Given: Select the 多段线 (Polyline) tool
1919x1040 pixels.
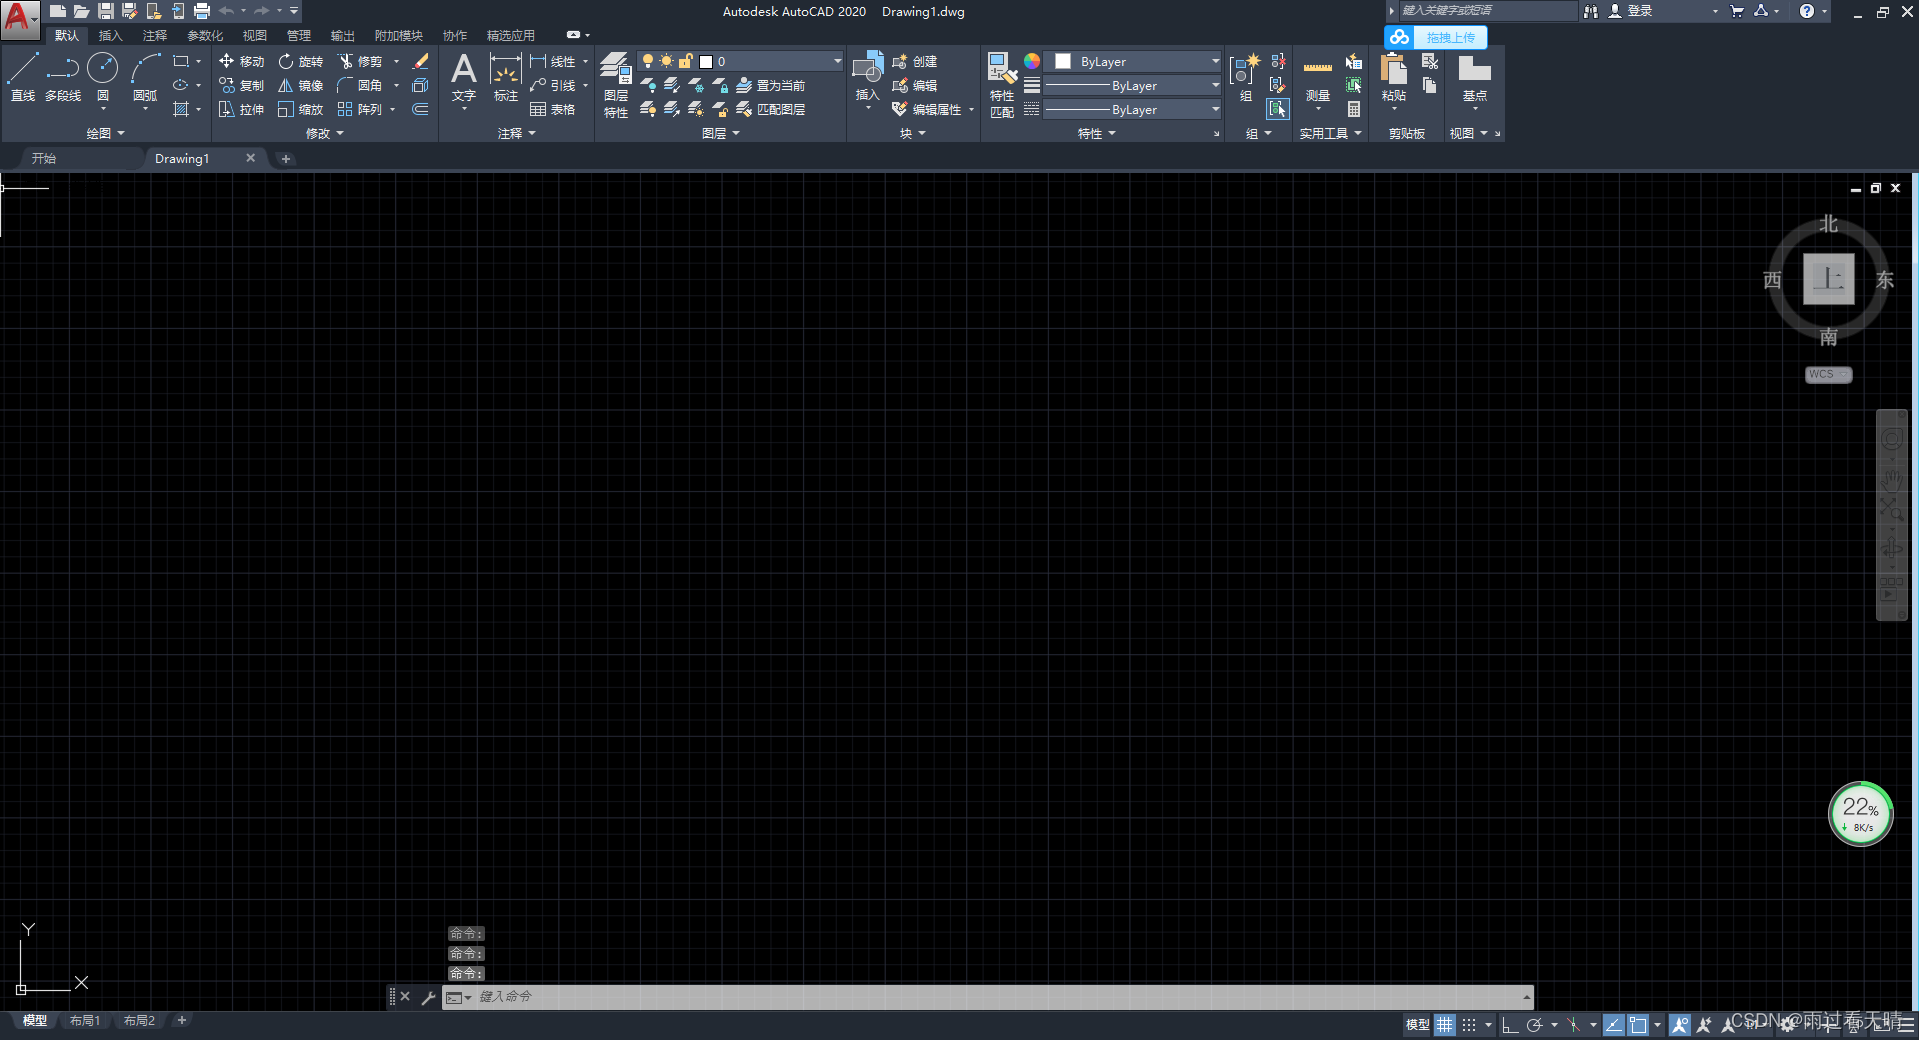Looking at the screenshot, I should tap(62, 78).
